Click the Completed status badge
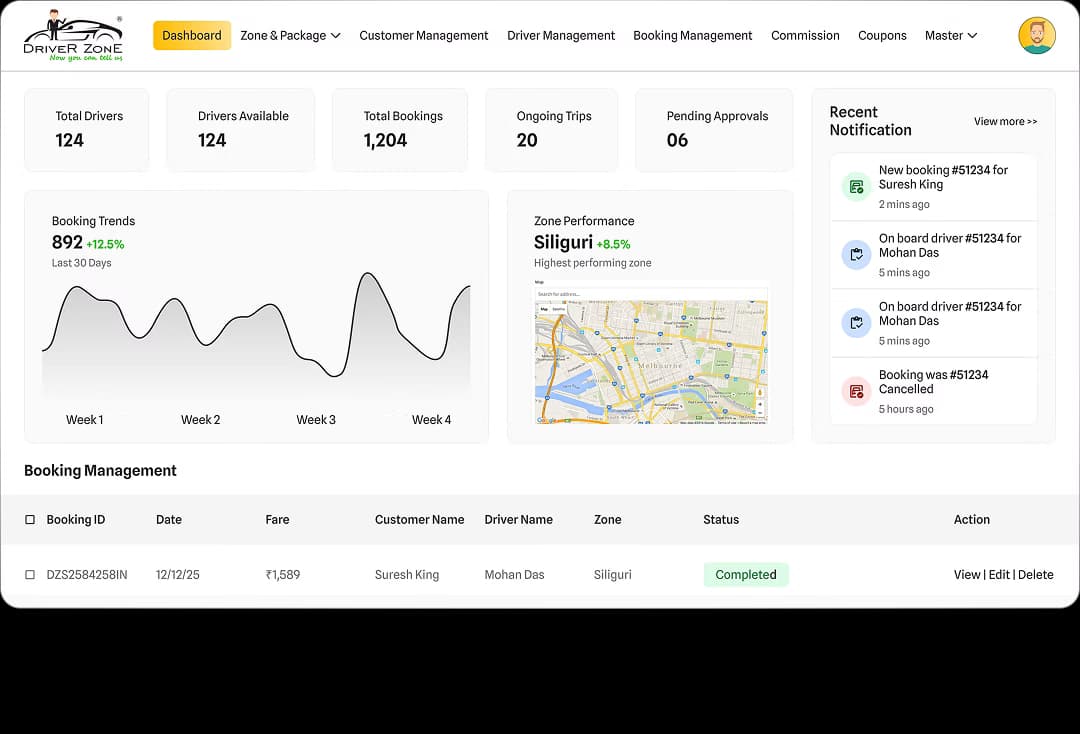This screenshot has height=734, width=1080. click(746, 574)
